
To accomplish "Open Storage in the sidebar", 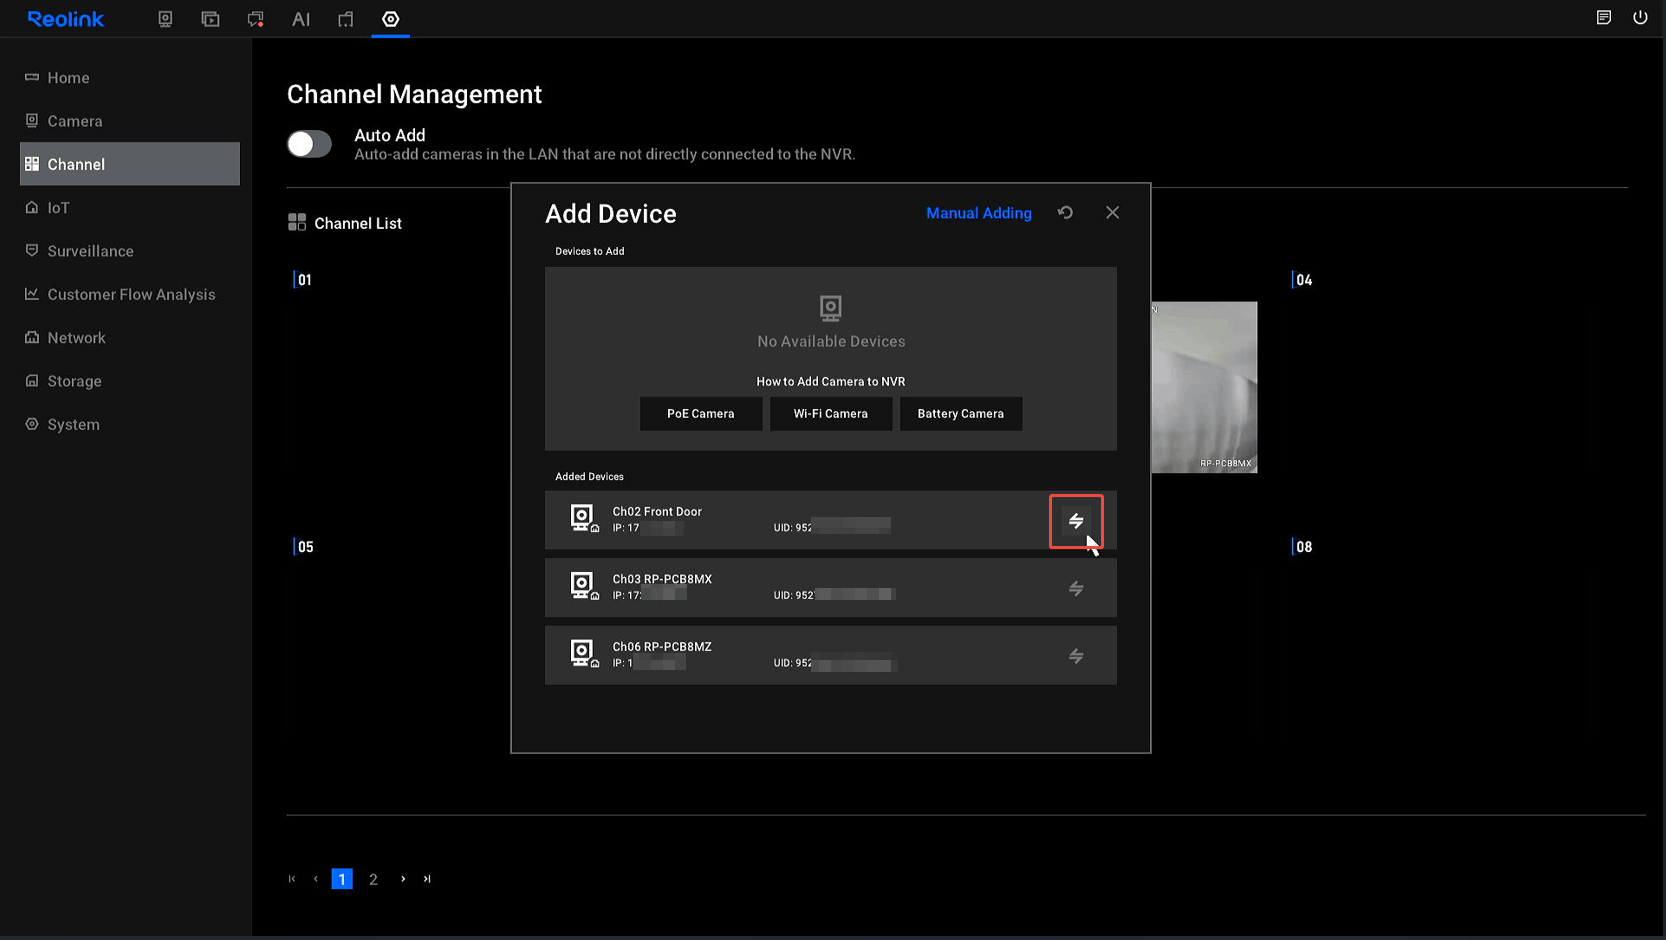I will click(130, 381).
